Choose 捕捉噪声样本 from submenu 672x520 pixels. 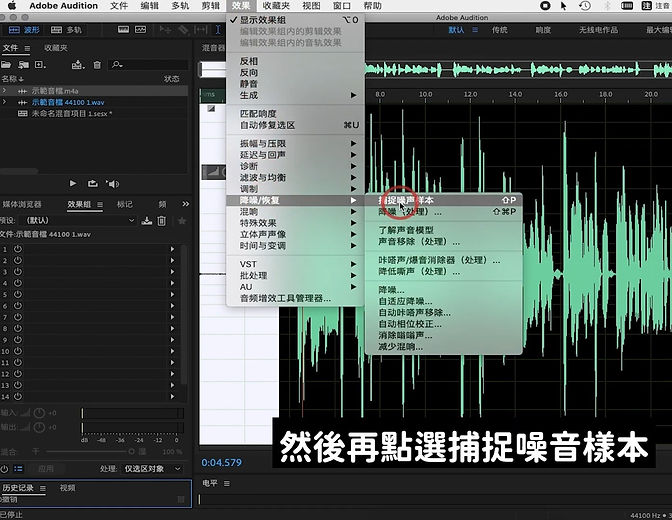pyautogui.click(x=443, y=200)
